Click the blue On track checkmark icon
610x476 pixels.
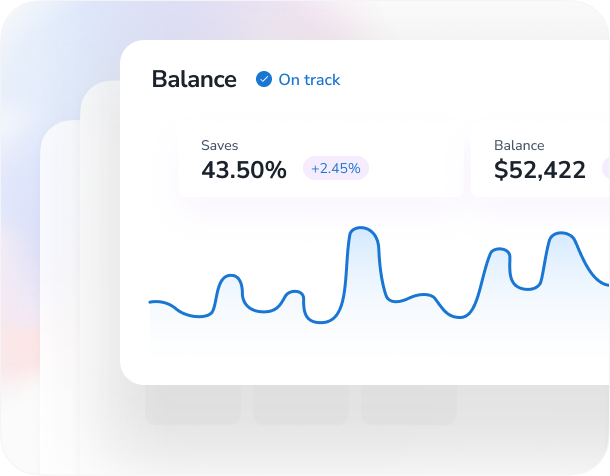[264, 79]
